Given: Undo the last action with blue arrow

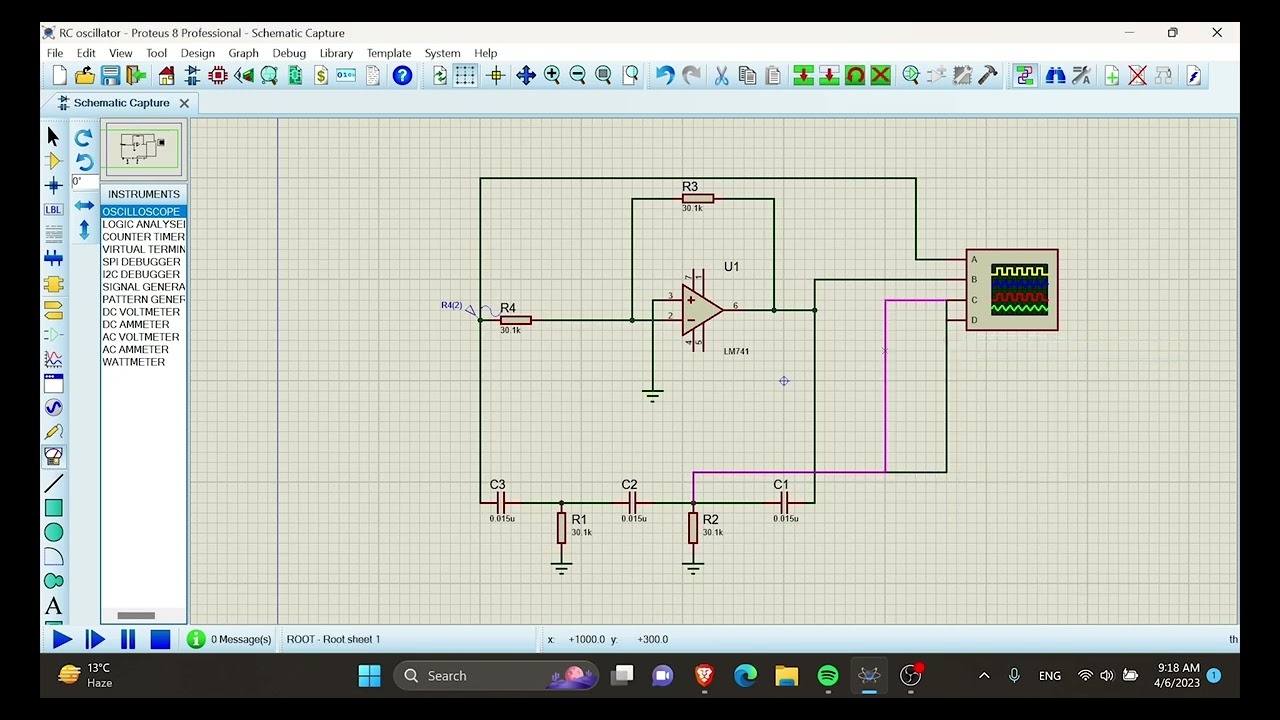Looking at the screenshot, I should [665, 76].
